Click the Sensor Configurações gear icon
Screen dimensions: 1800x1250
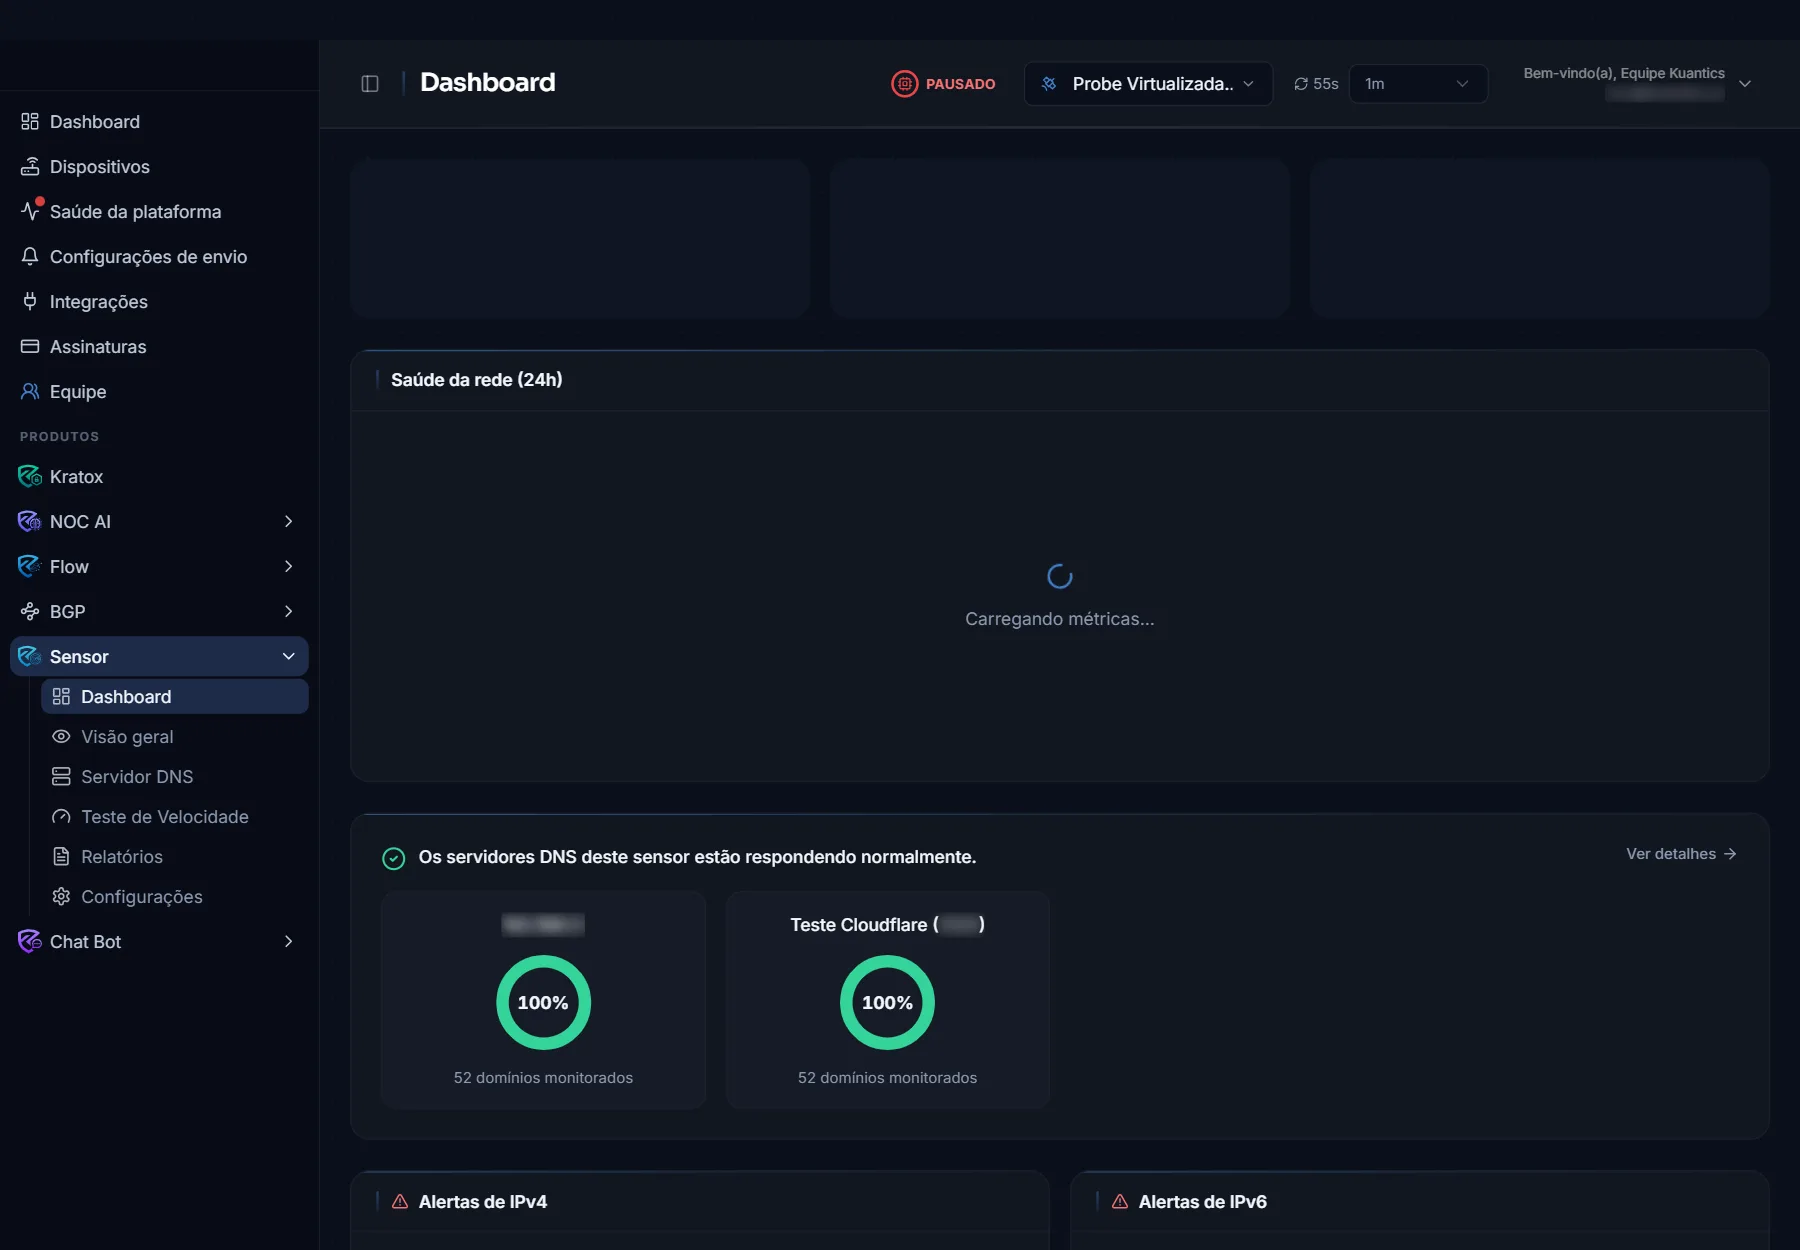61,897
